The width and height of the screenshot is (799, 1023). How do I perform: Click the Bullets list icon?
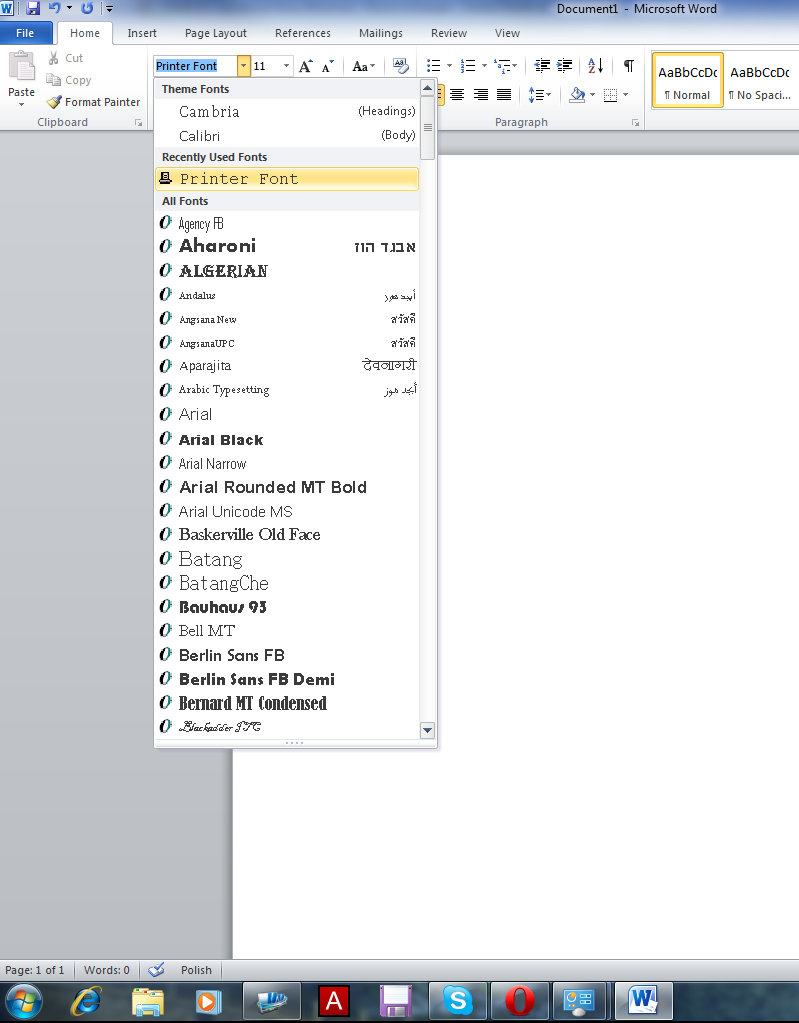(434, 65)
